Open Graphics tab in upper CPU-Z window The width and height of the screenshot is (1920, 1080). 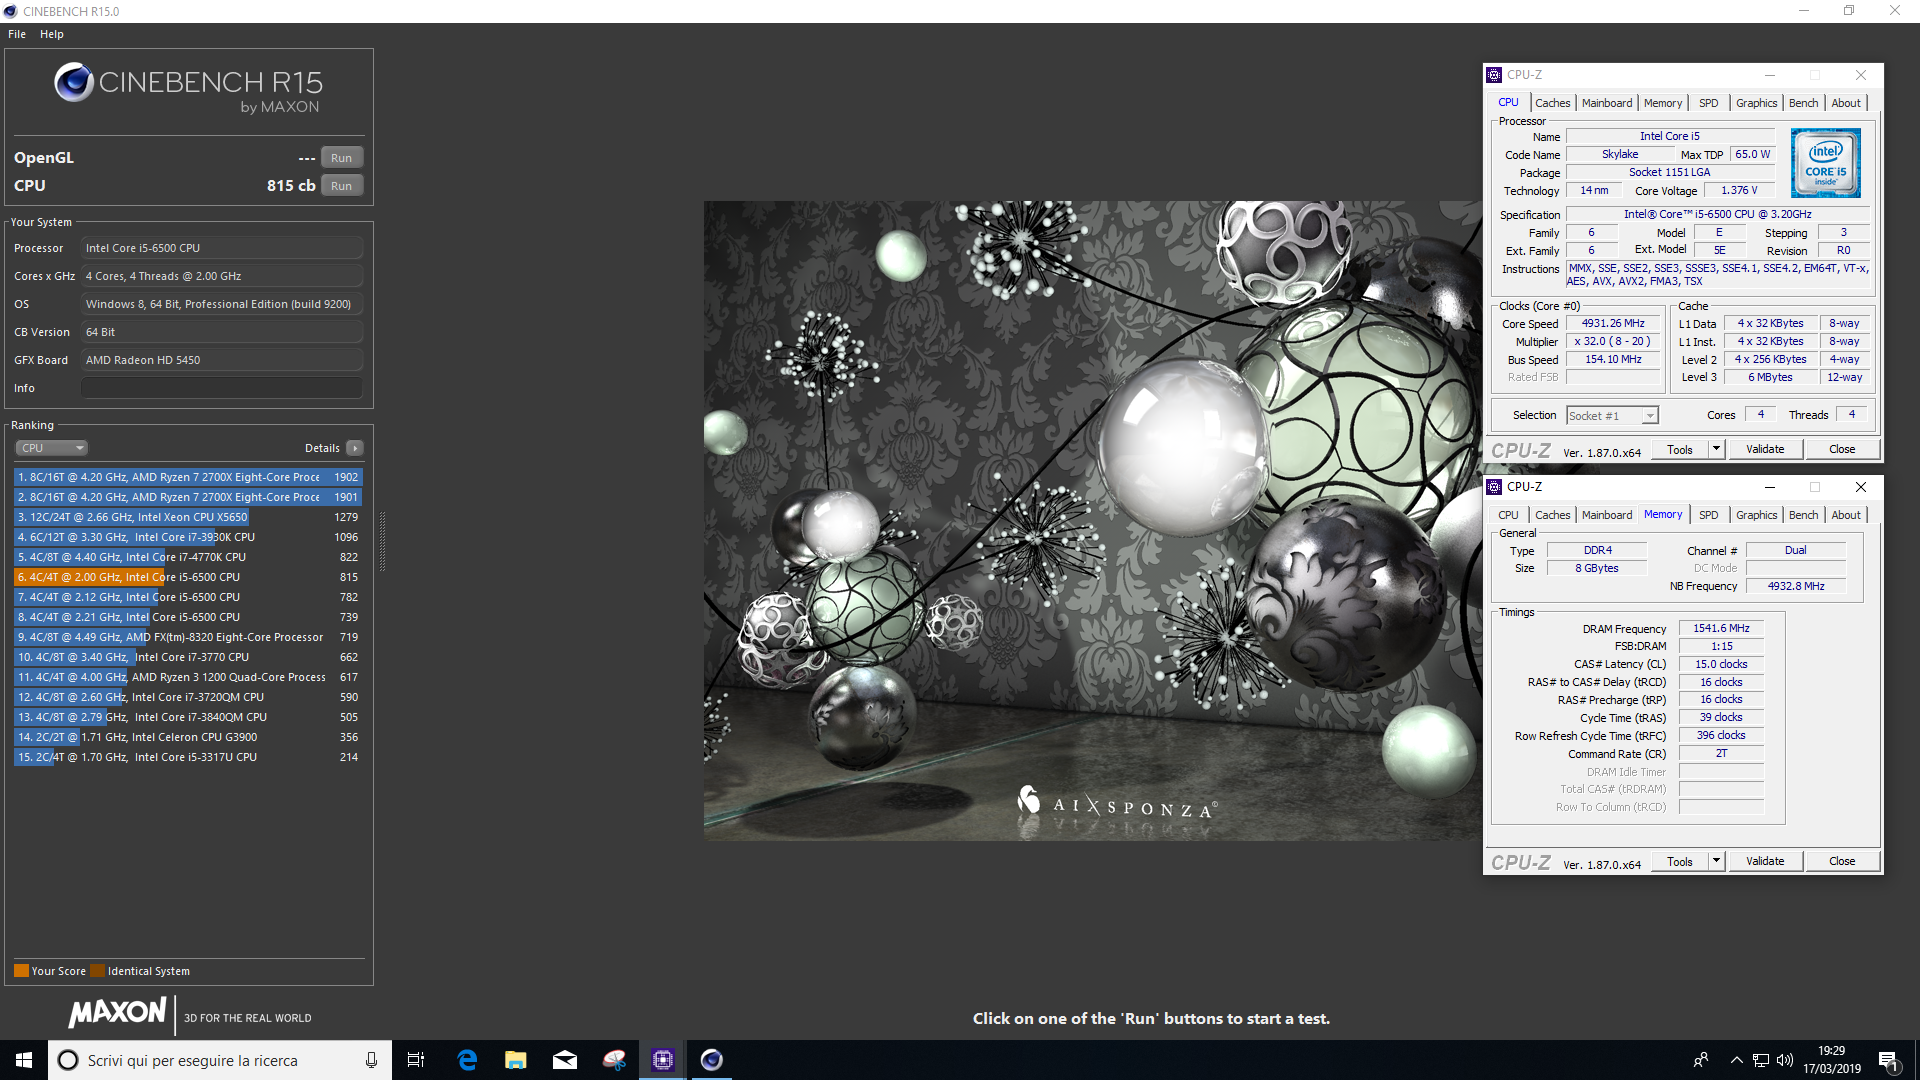pyautogui.click(x=1756, y=103)
